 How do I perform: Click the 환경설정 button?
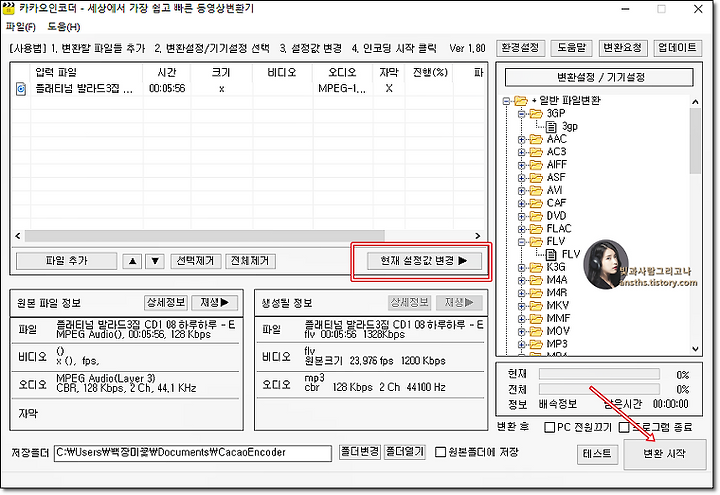tap(521, 48)
